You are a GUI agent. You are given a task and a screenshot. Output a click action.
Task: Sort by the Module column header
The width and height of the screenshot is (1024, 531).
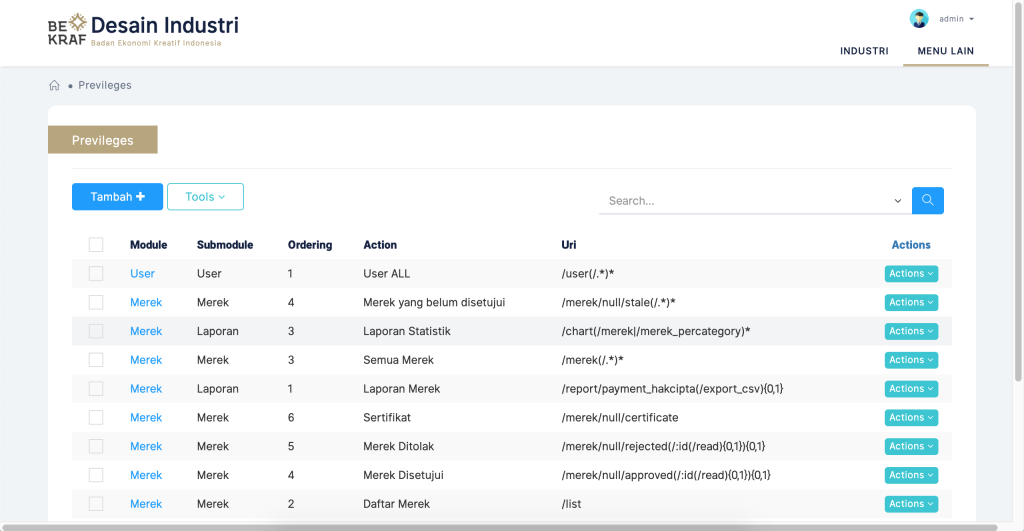pos(148,245)
